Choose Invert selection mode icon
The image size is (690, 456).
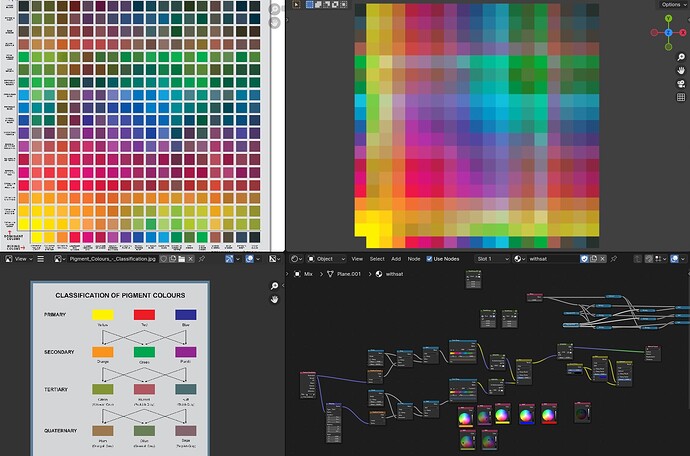point(335,4)
